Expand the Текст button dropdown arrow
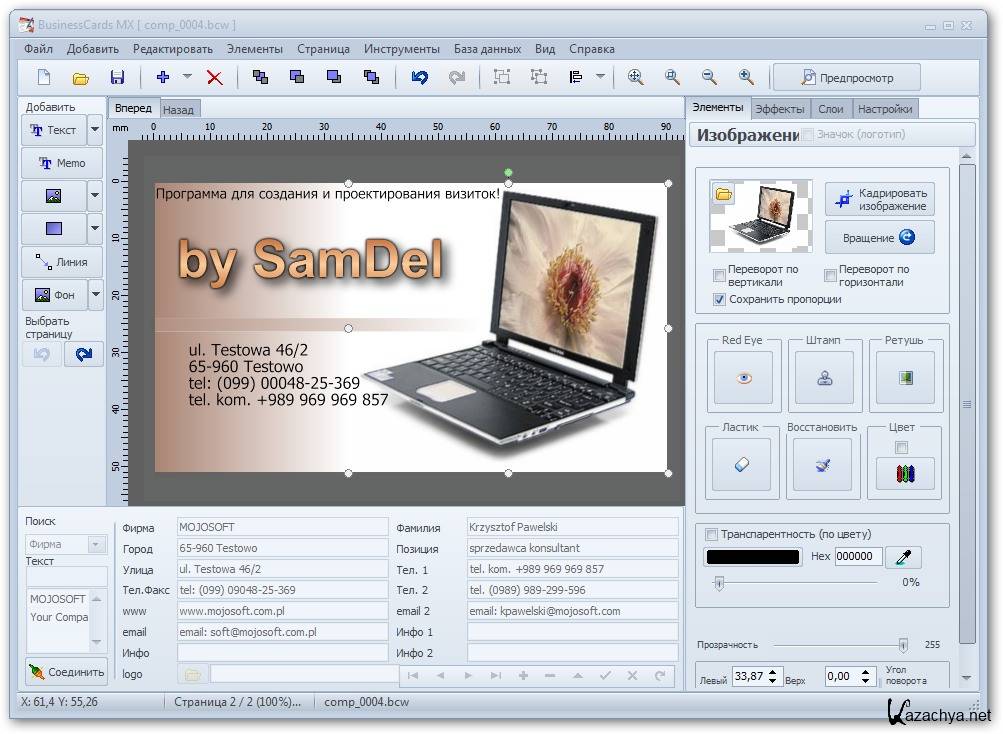Screen dimensions: 1003x734 click(x=95, y=130)
